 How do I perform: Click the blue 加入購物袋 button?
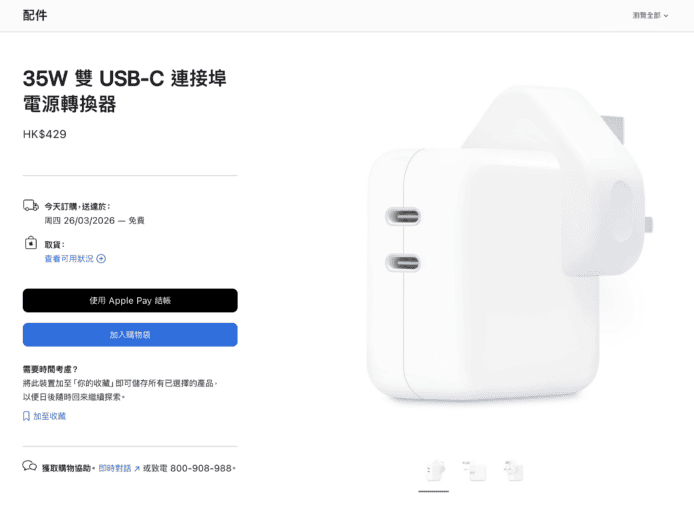pos(130,335)
